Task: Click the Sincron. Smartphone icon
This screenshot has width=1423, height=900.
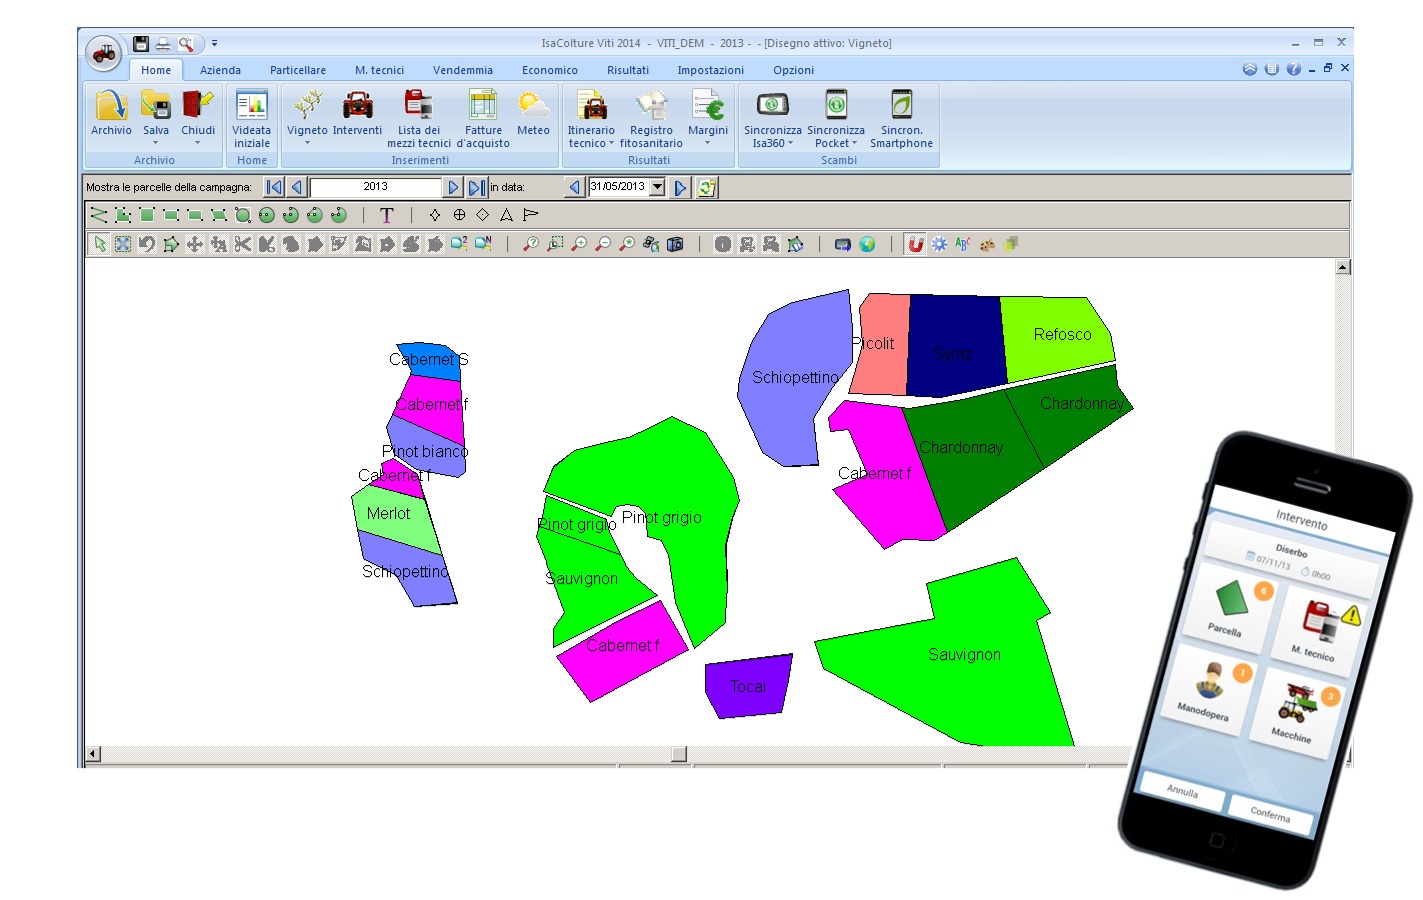Action: point(901,106)
